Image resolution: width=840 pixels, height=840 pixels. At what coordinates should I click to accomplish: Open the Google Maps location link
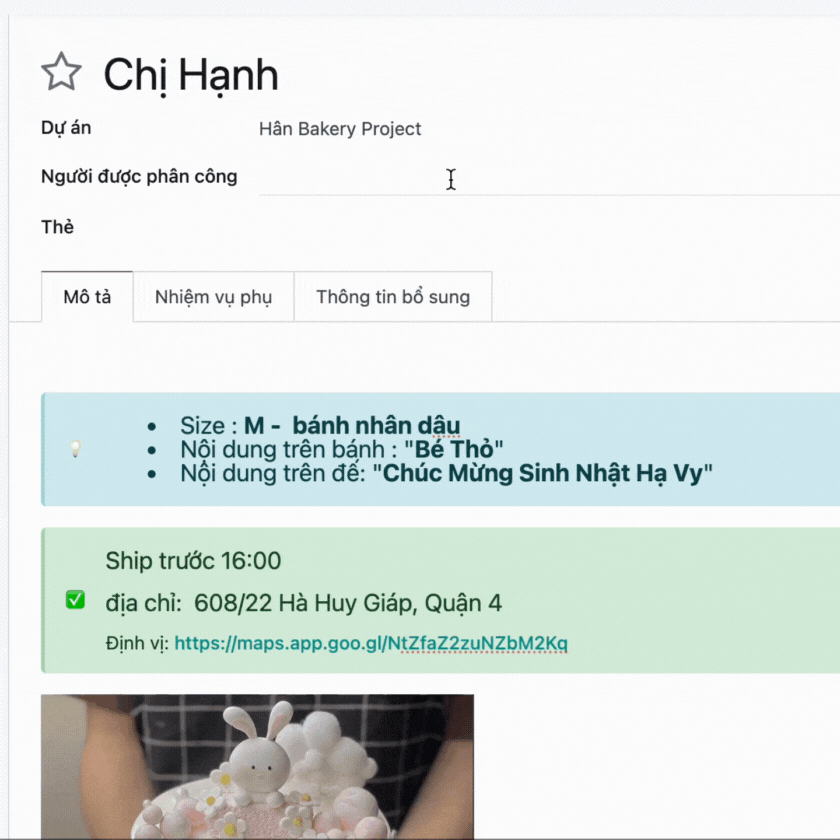[x=371, y=643]
